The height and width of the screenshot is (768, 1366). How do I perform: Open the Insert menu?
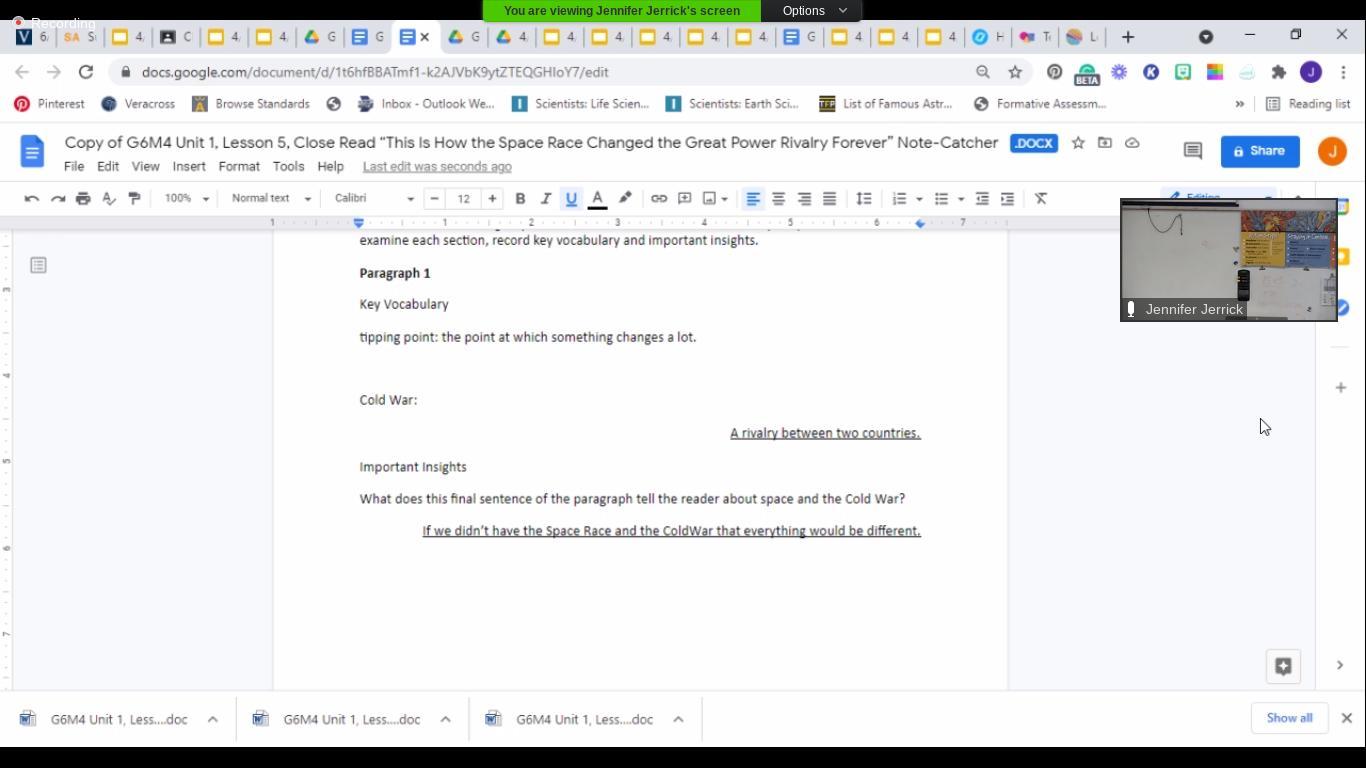pos(189,167)
